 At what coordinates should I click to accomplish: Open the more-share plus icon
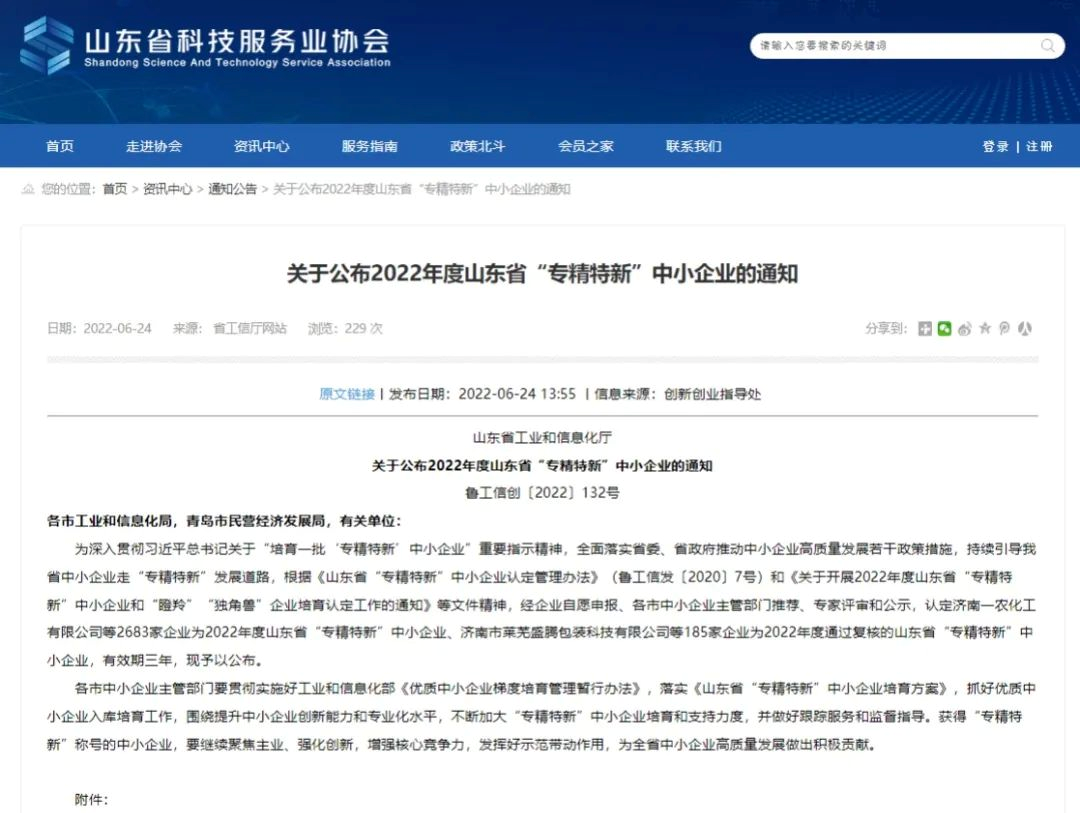tap(925, 328)
